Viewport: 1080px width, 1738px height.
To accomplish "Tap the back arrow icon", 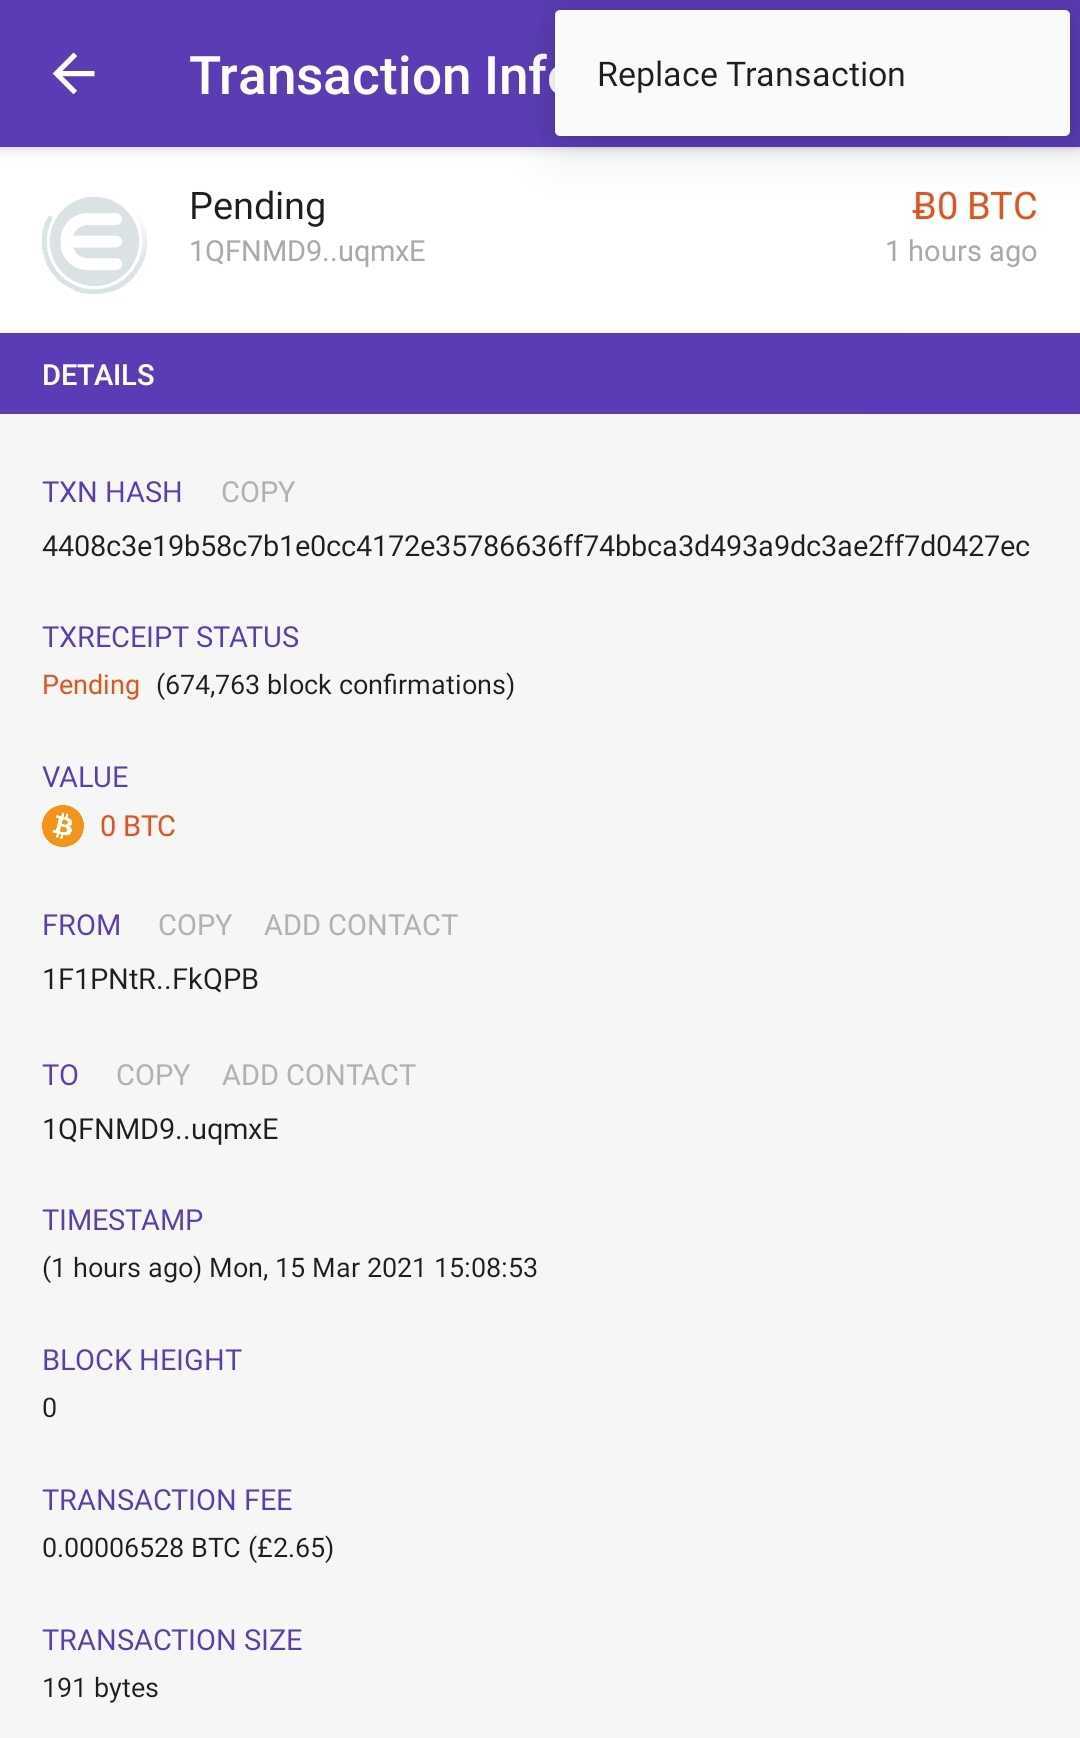I will coord(74,73).
